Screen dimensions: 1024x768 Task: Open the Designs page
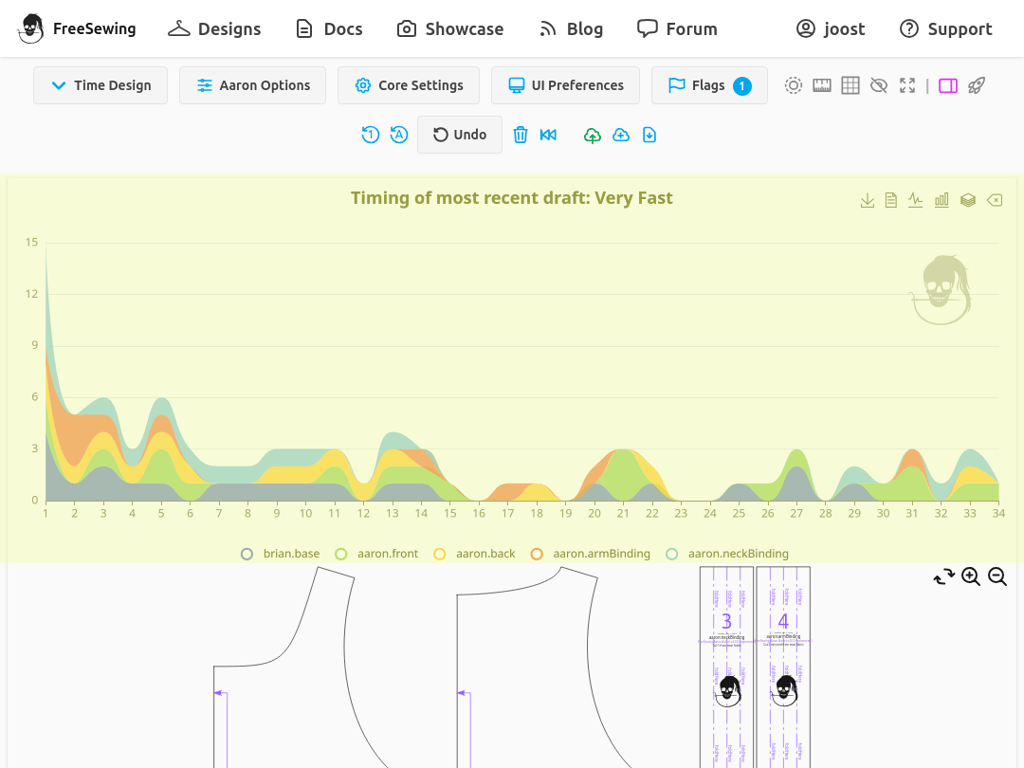[214, 29]
